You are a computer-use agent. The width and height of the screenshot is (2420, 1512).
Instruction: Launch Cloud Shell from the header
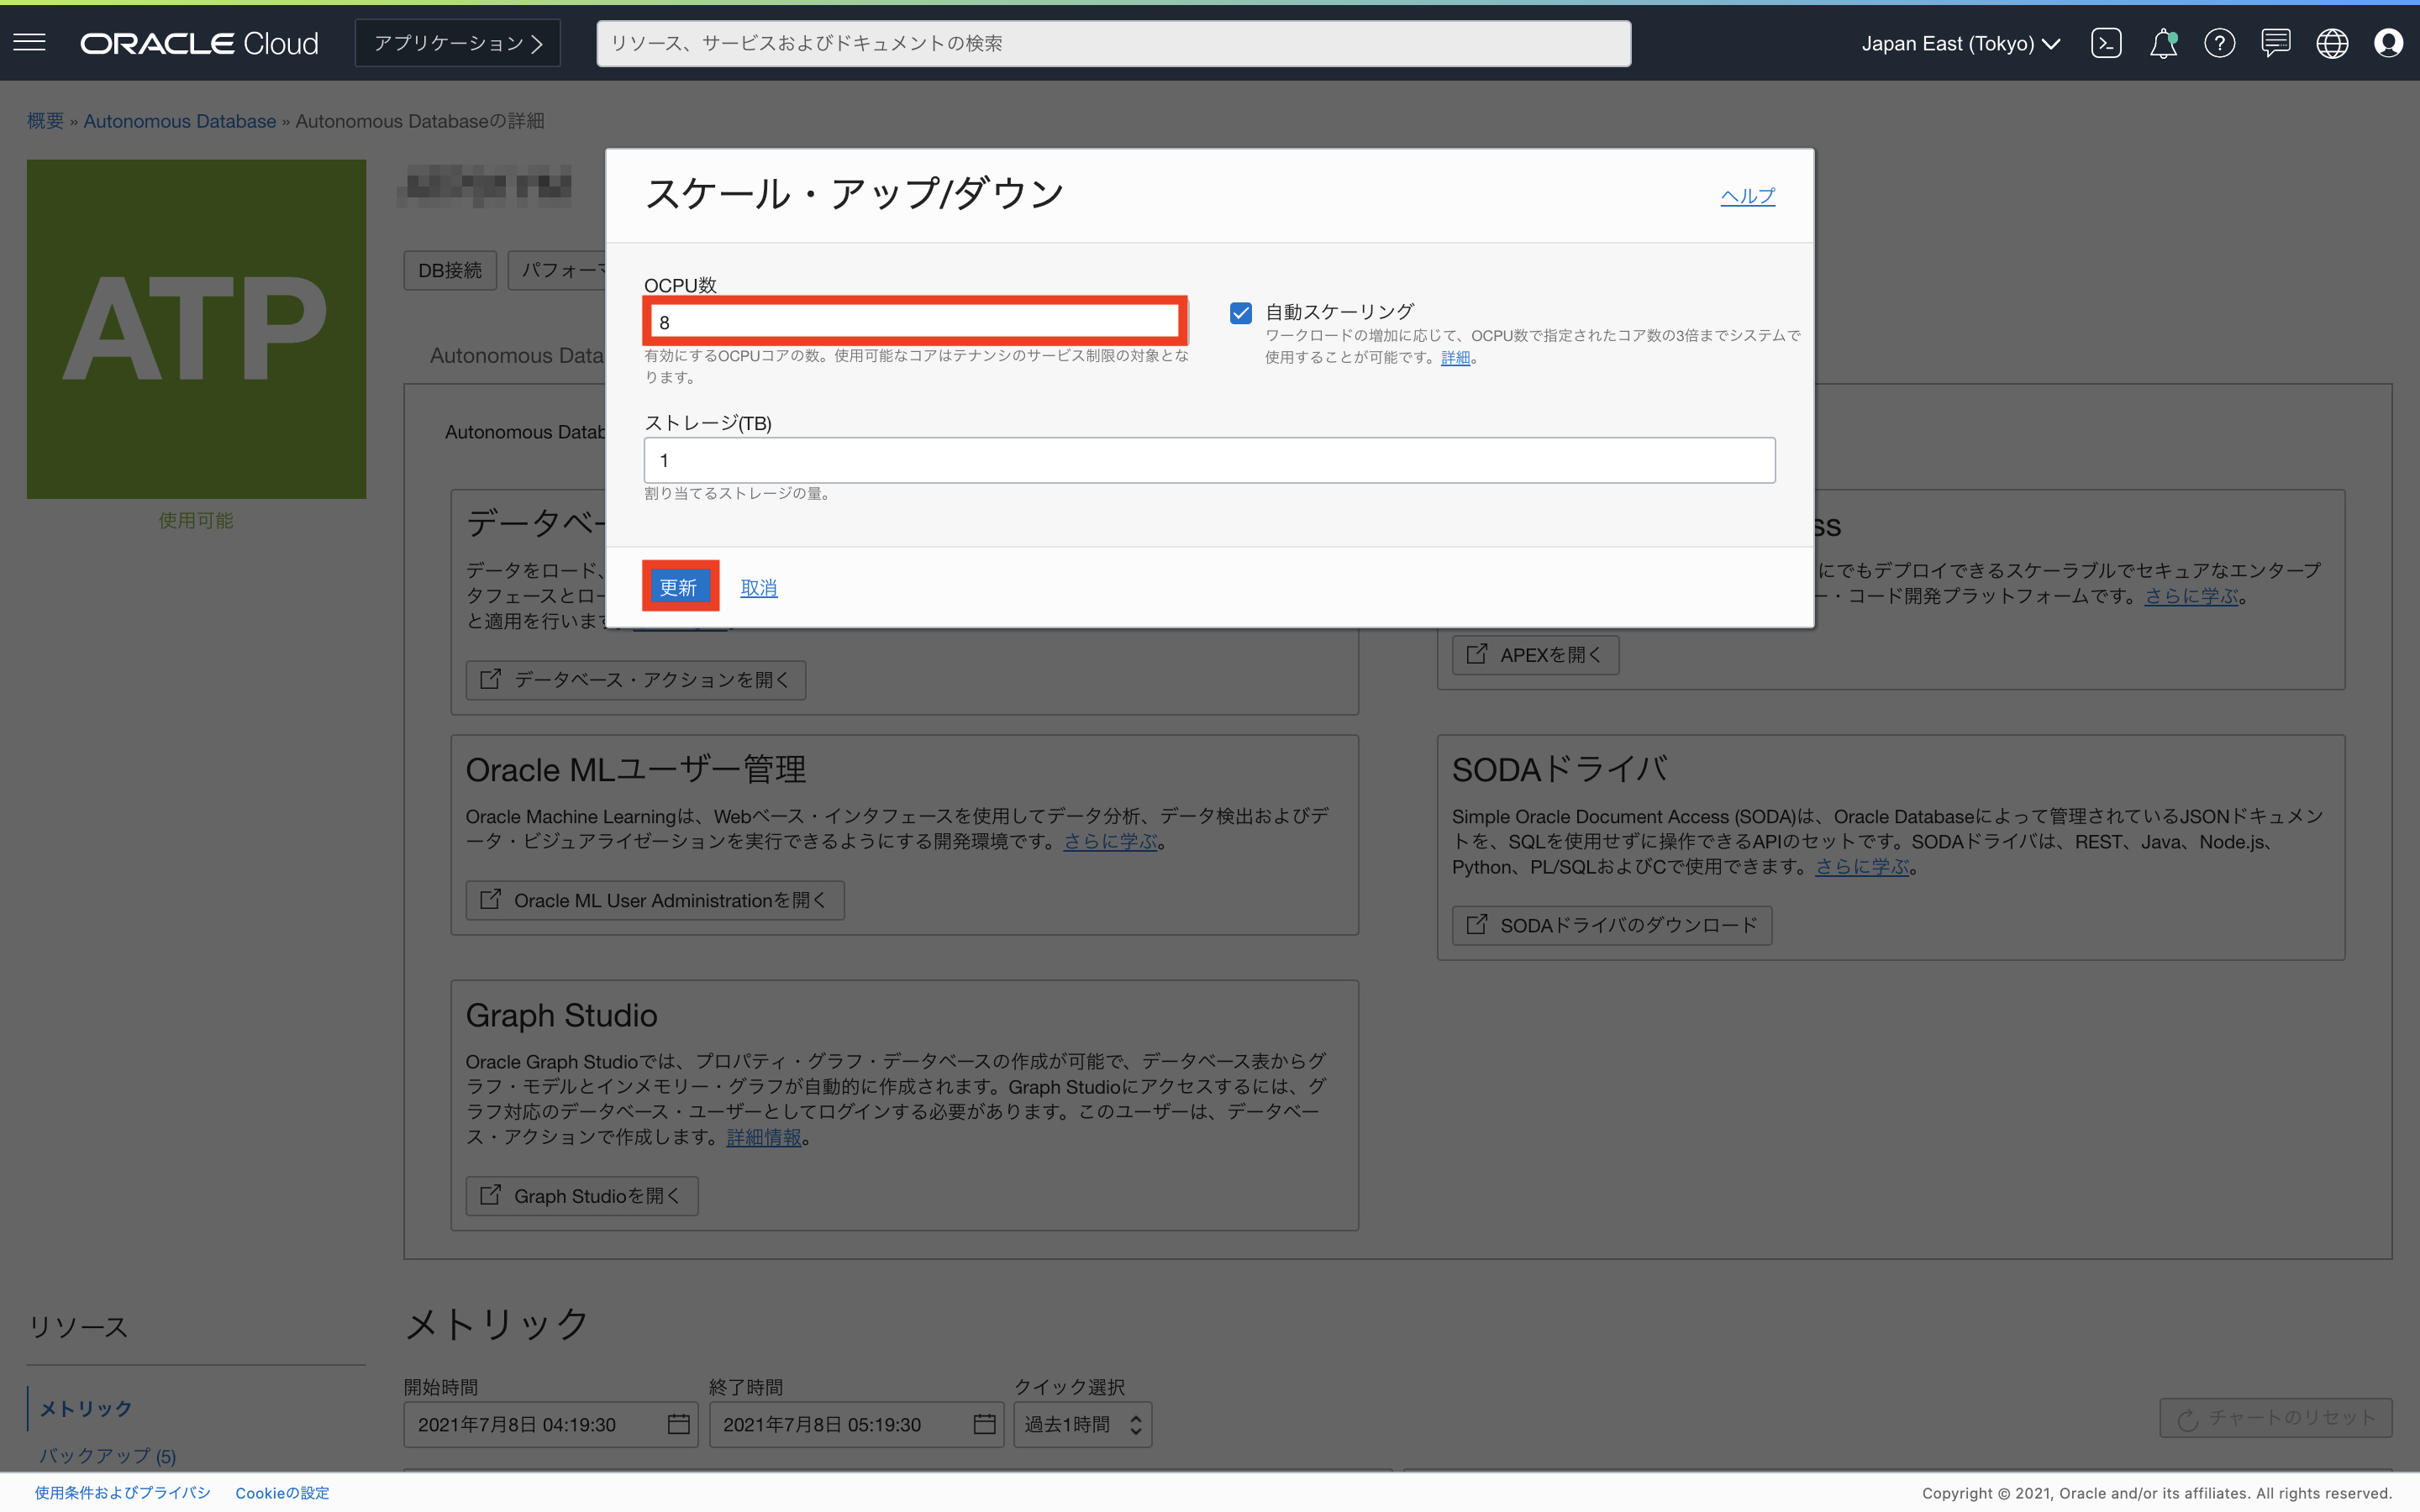point(2106,43)
